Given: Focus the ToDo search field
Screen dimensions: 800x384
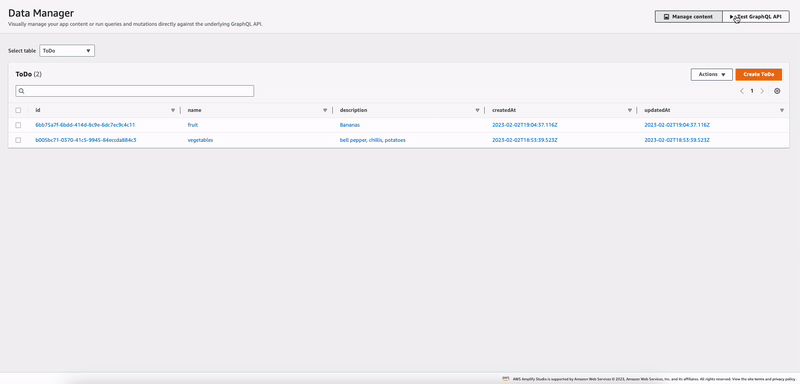Looking at the screenshot, I should [x=135, y=91].
